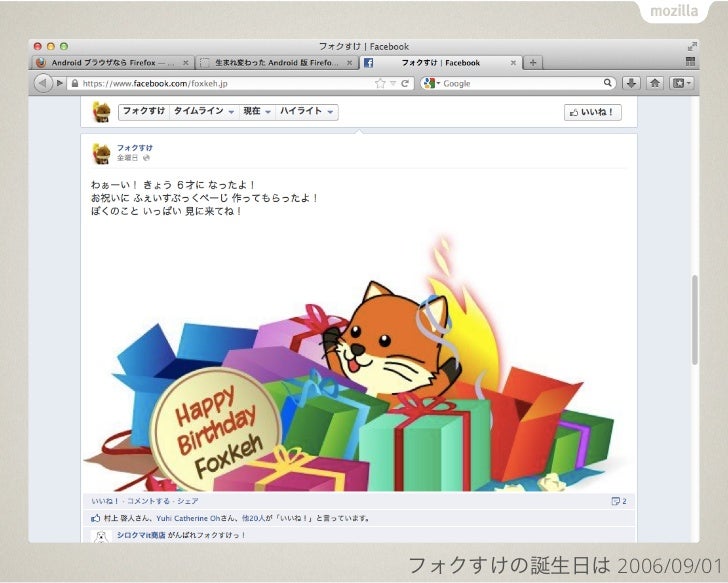728x583 pixels.
Task: Open Google search engine selector dropdown
Action: click(x=432, y=83)
